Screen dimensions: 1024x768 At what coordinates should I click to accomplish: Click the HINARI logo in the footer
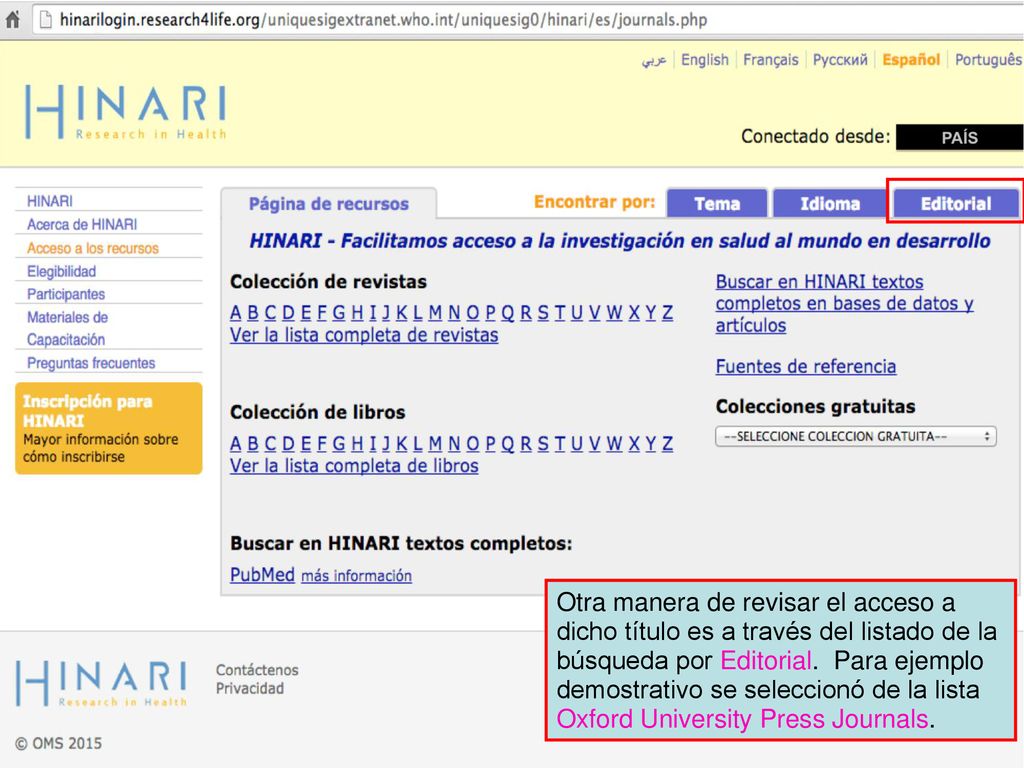click(101, 683)
